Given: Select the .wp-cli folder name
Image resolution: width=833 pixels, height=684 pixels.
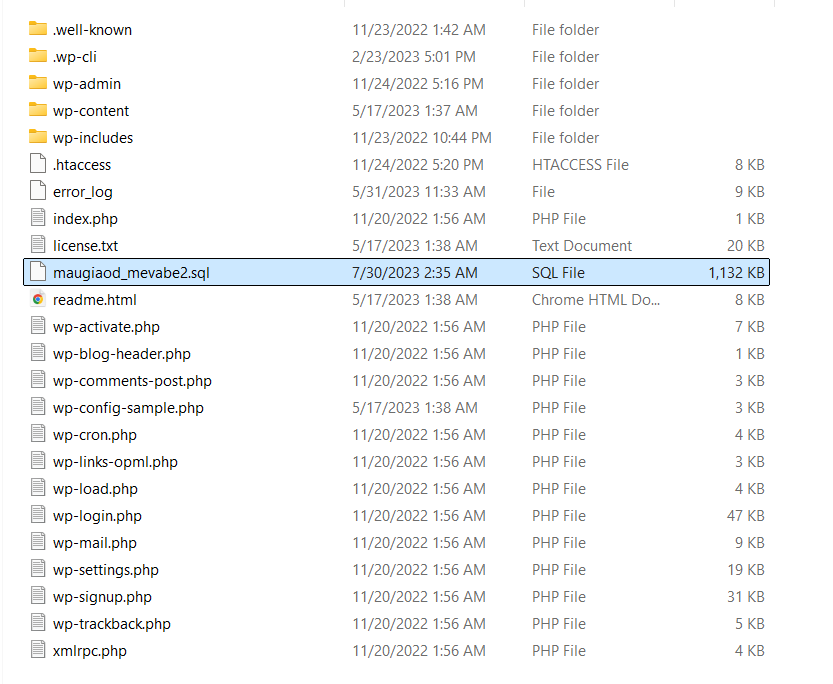Looking at the screenshot, I should [x=75, y=57].
